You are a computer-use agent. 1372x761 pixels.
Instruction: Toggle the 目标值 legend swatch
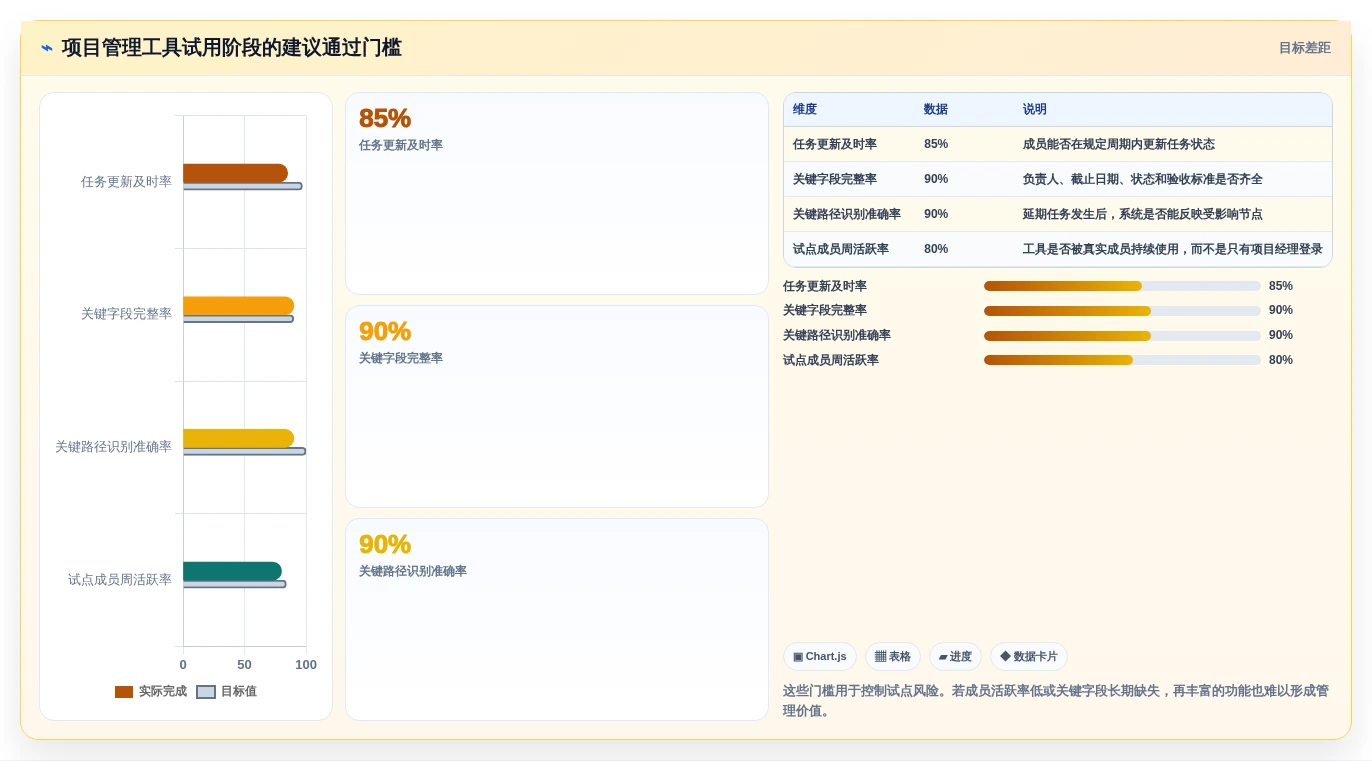pyautogui.click(x=206, y=692)
